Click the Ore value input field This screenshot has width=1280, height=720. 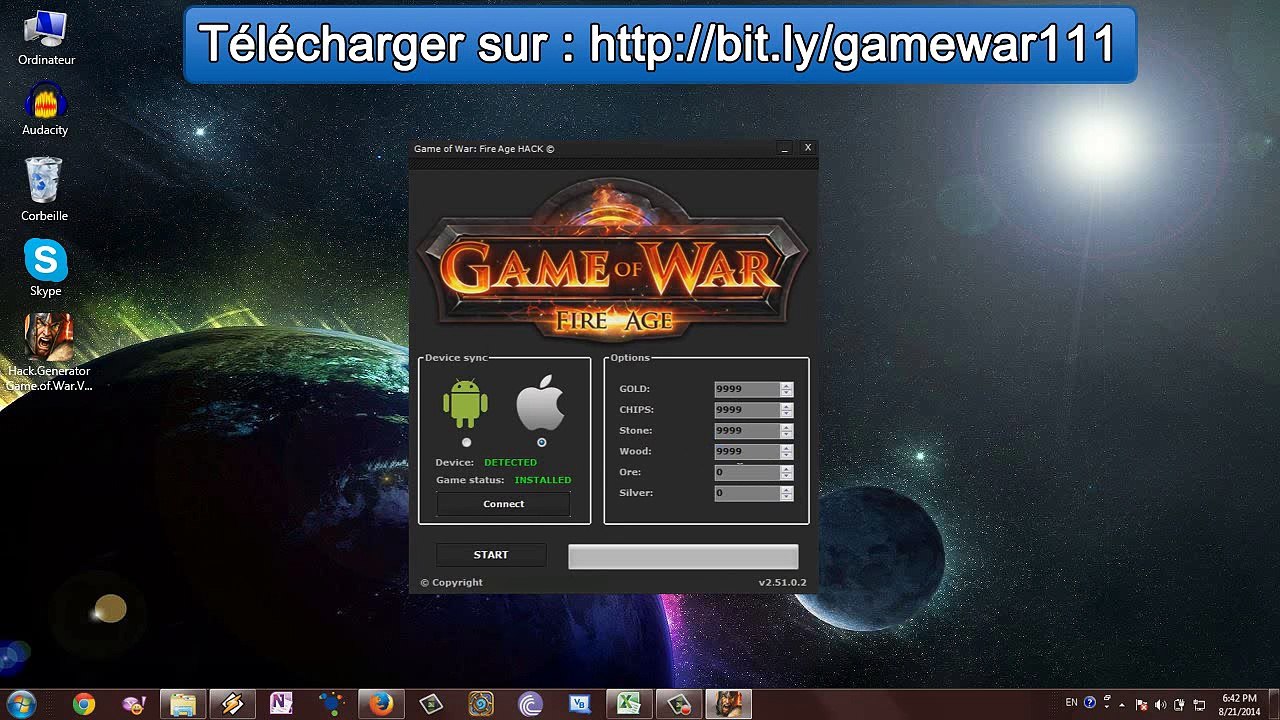click(x=747, y=472)
